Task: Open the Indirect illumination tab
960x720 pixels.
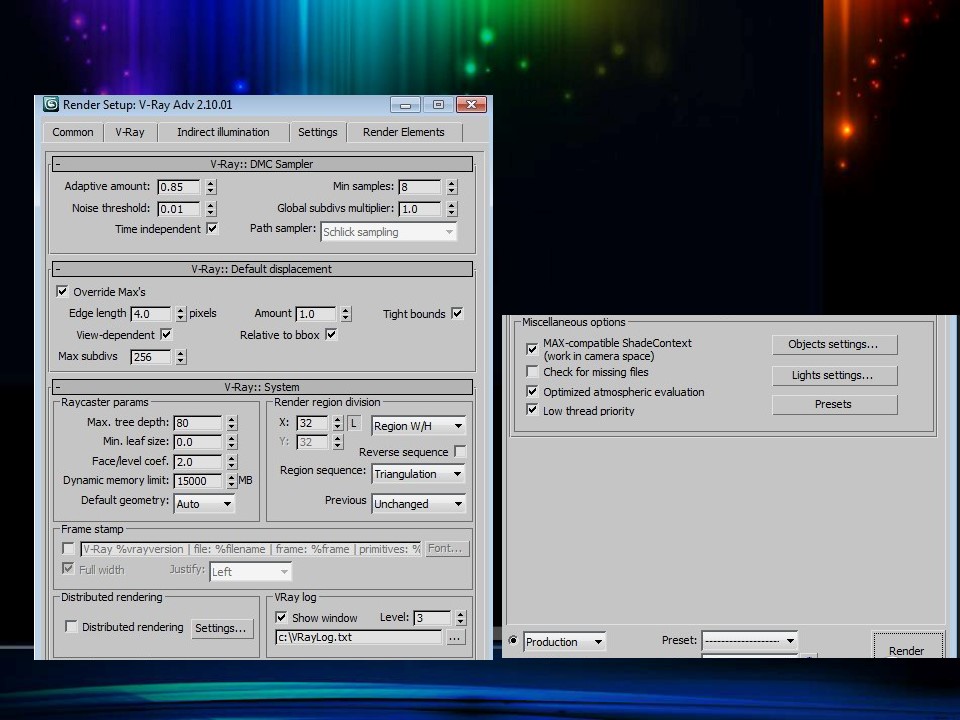Action: pos(223,132)
